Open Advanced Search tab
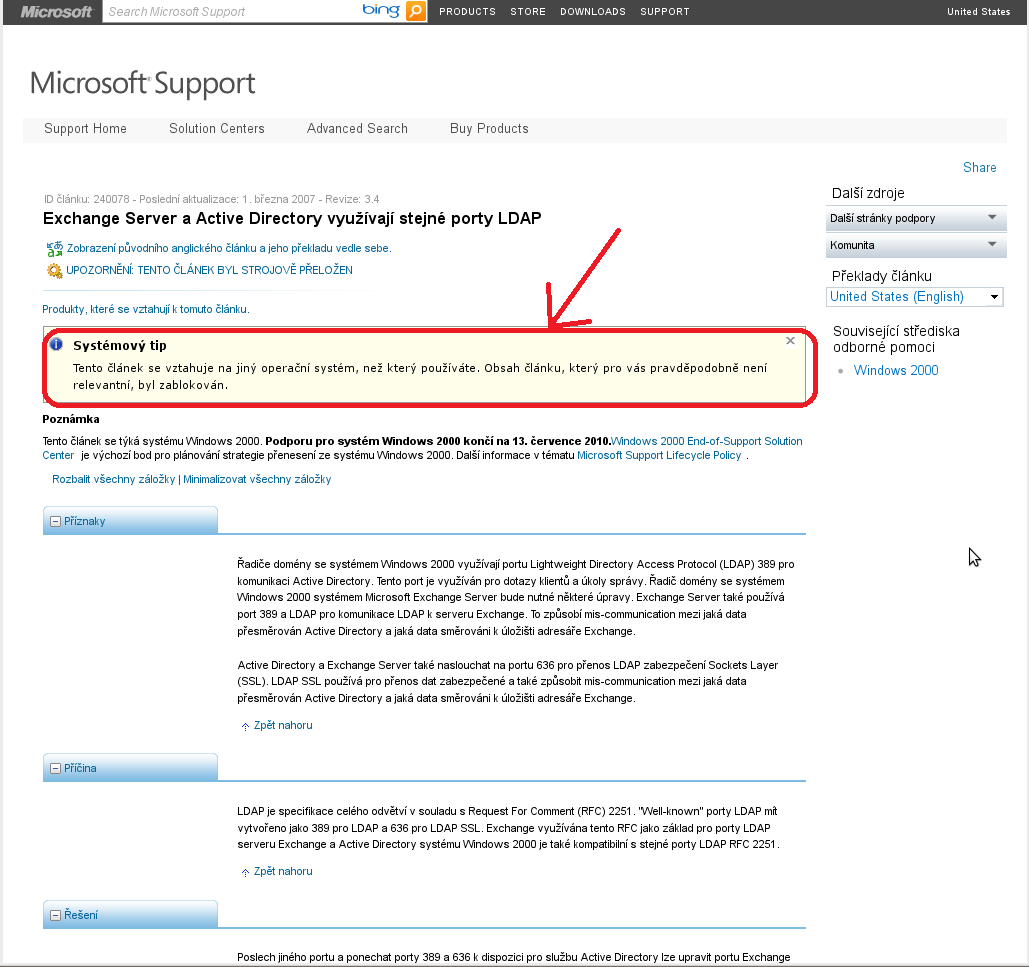 357,129
